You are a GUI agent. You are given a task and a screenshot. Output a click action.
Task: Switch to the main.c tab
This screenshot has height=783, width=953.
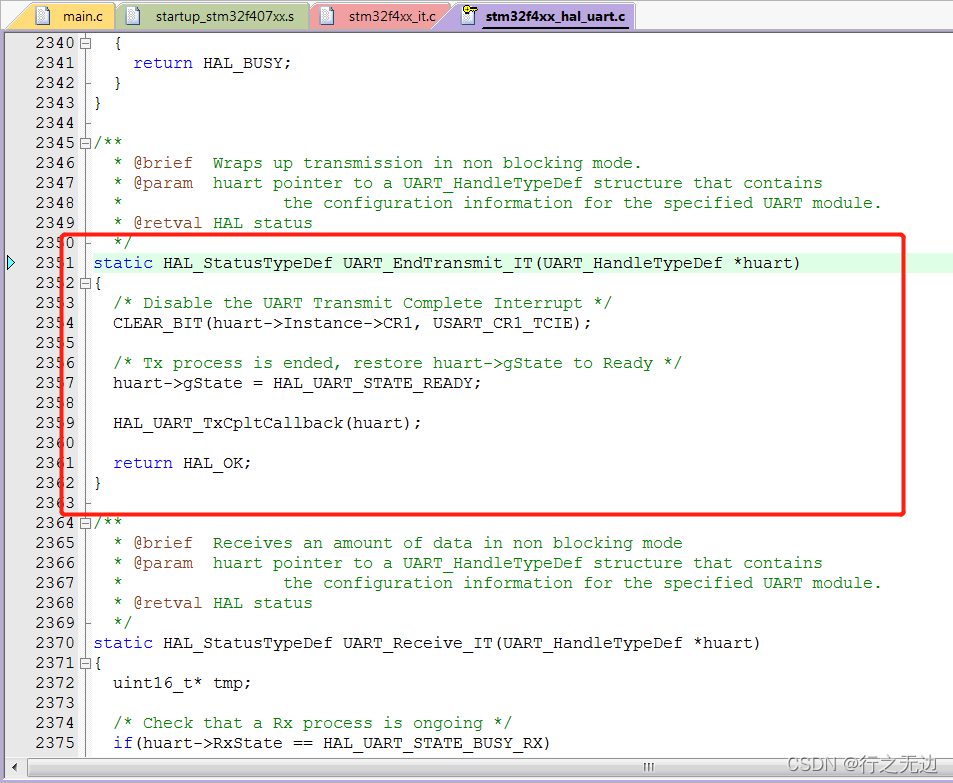coord(67,16)
